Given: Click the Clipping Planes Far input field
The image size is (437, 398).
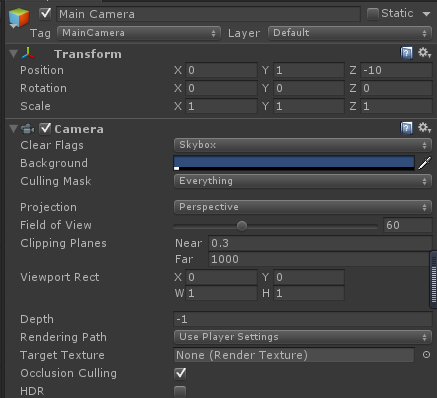Looking at the screenshot, I should click(x=320, y=259).
